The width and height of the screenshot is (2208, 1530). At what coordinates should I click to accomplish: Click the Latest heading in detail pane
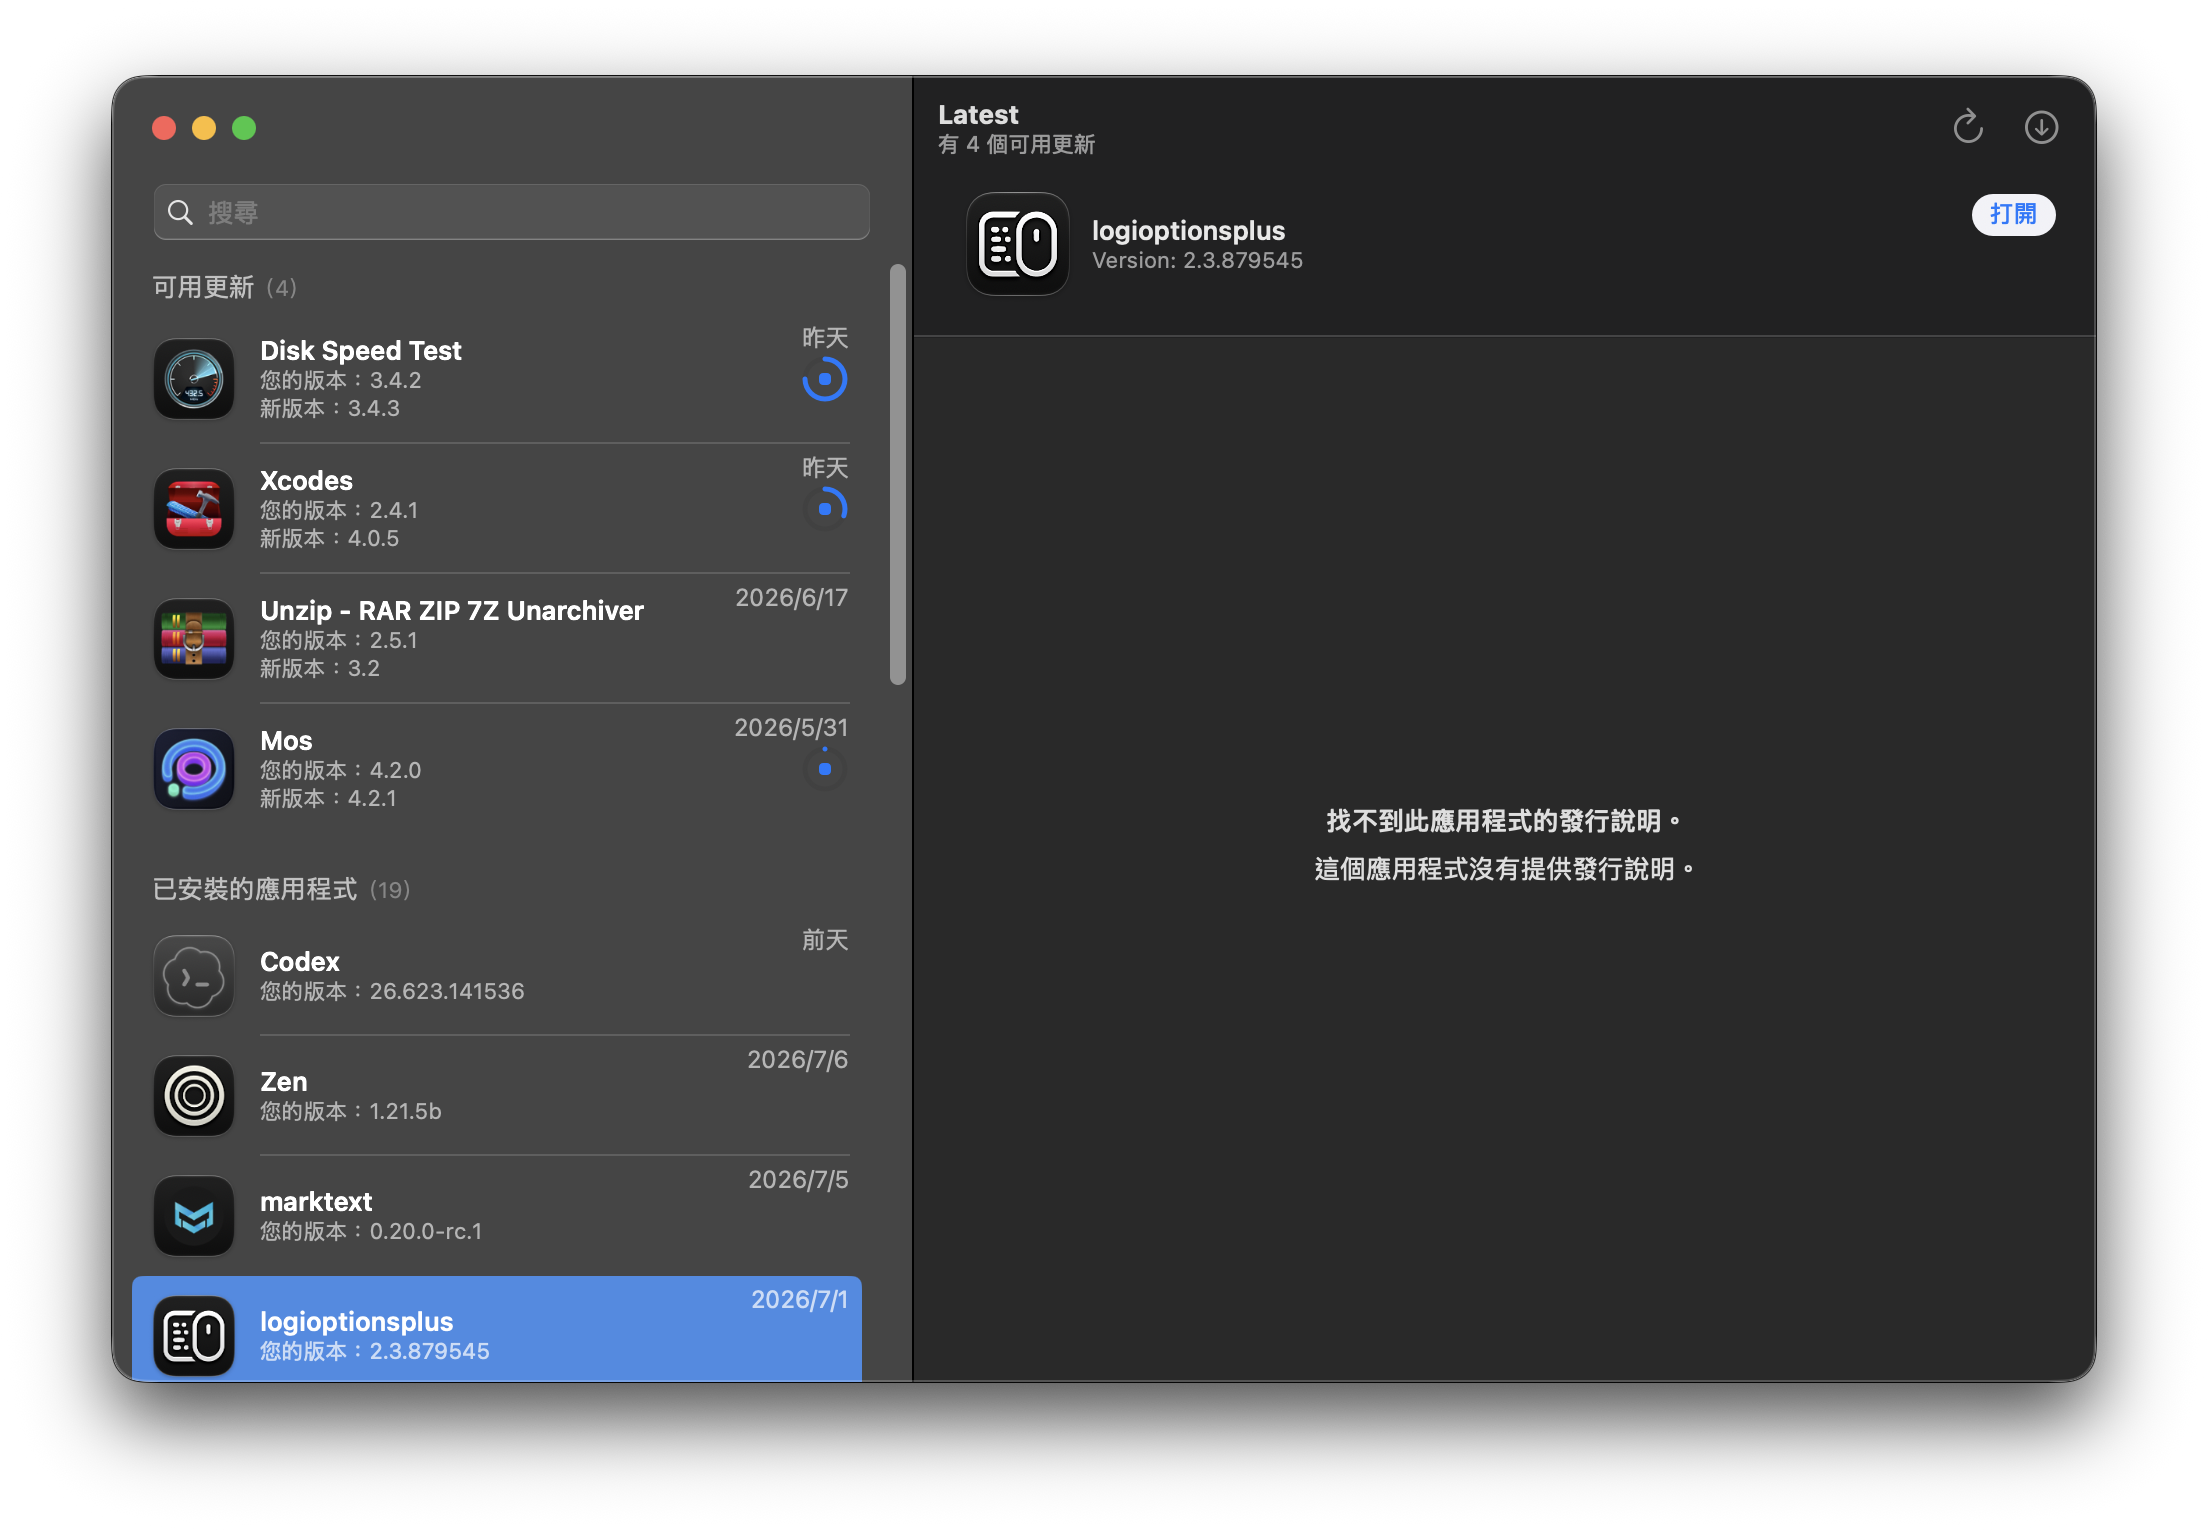(x=977, y=115)
